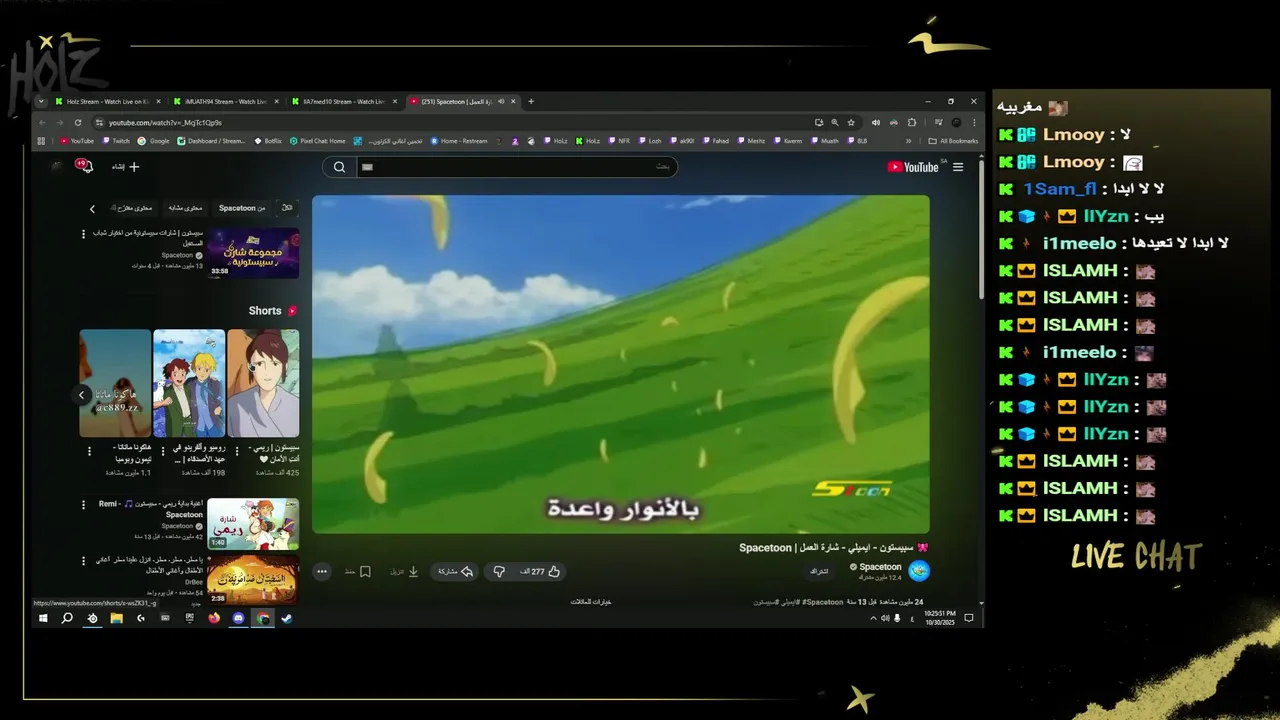Open the Home - Restream bookmark
The width and height of the screenshot is (1280, 720).
[459, 141]
